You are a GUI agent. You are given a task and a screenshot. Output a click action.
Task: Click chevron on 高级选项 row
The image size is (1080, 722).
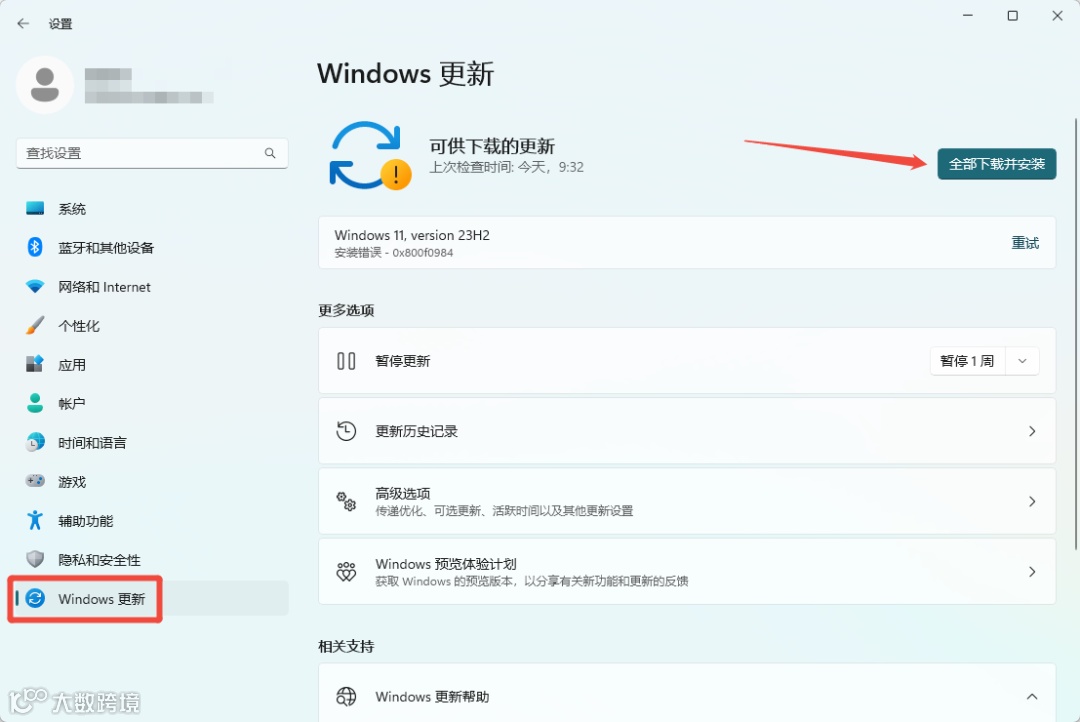point(1032,501)
